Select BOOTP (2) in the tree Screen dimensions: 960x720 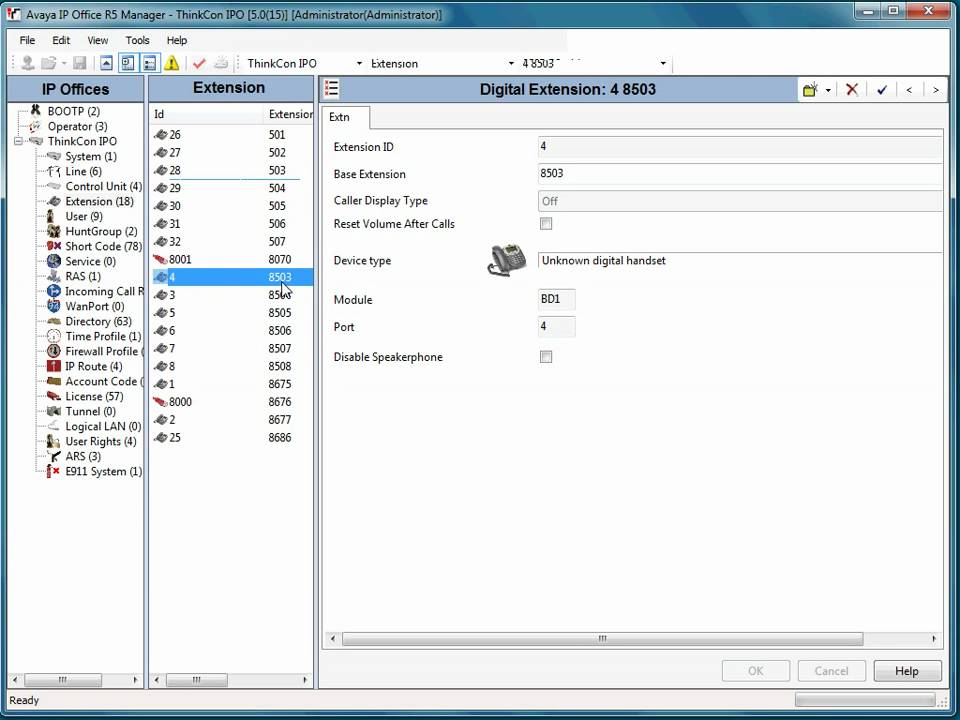pos(73,111)
